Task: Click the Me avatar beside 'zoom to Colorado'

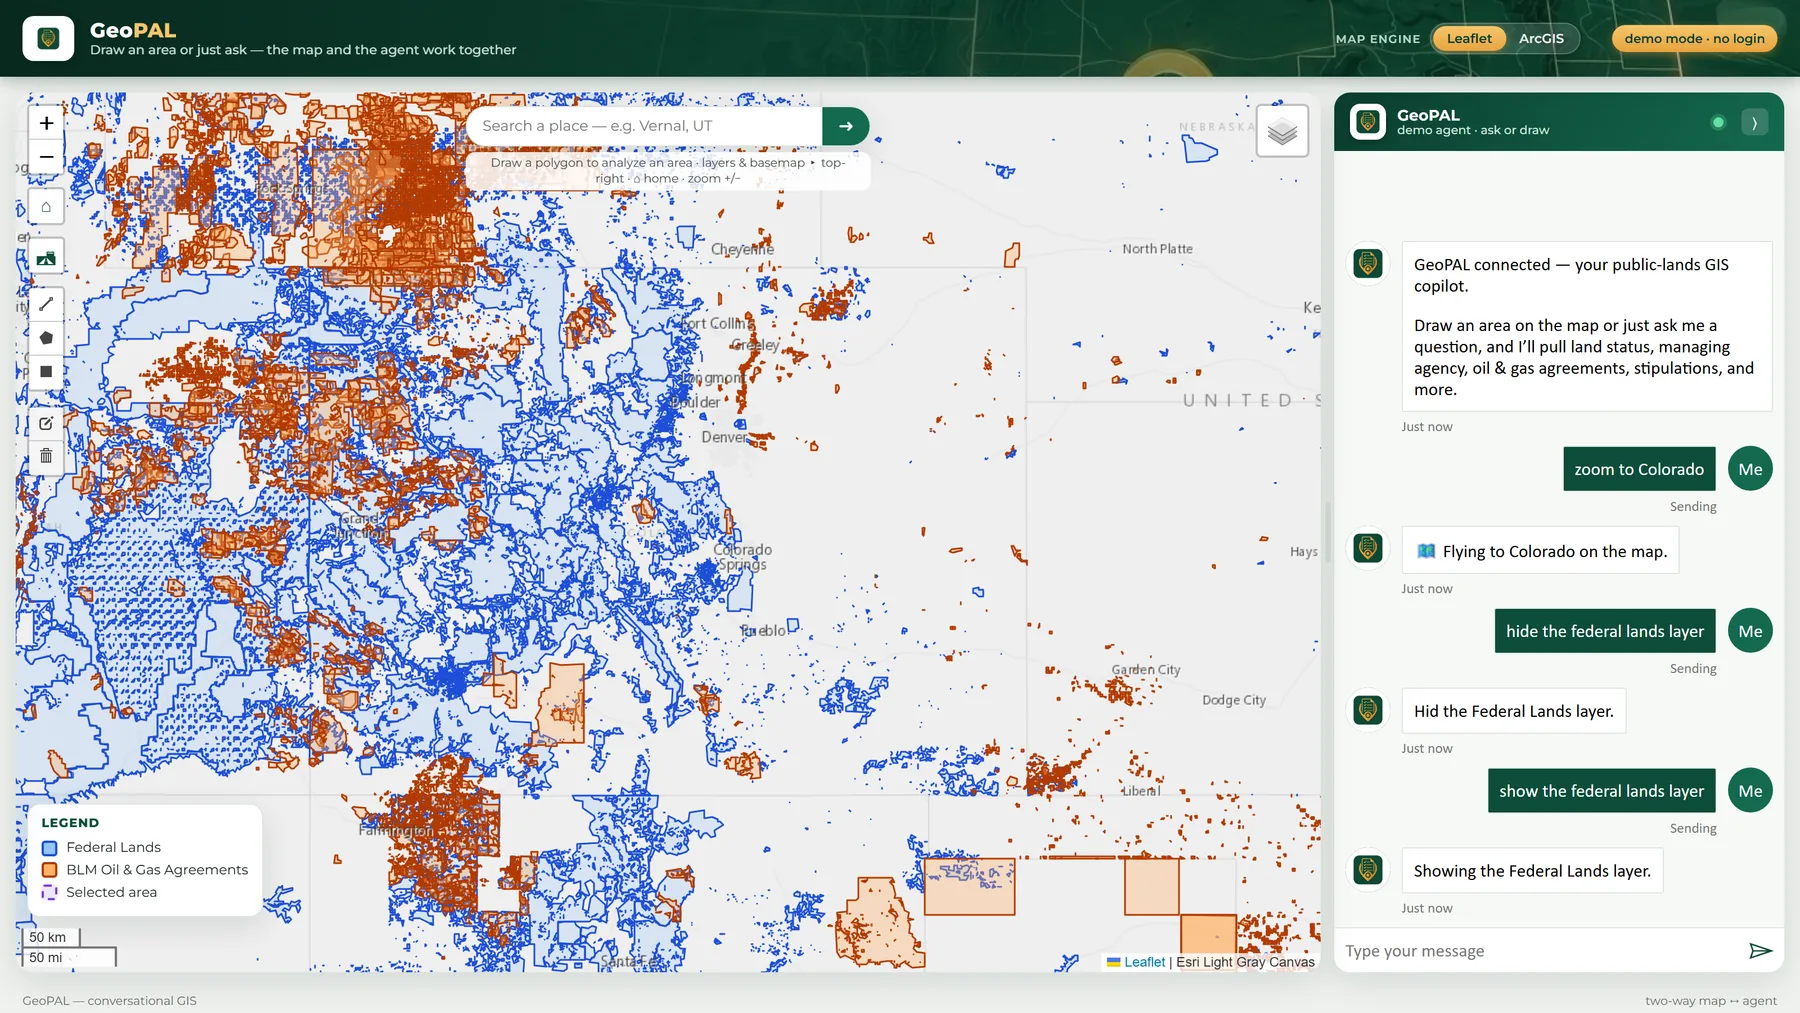Action: pyautogui.click(x=1750, y=469)
